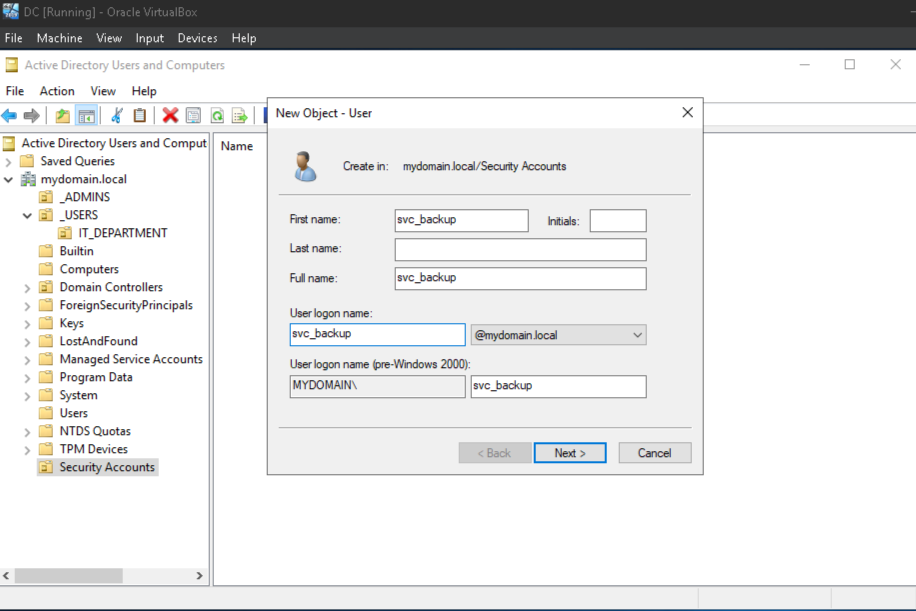The height and width of the screenshot is (611, 916).
Task: Collapse the _USERS organizational unit
Action: point(27,216)
